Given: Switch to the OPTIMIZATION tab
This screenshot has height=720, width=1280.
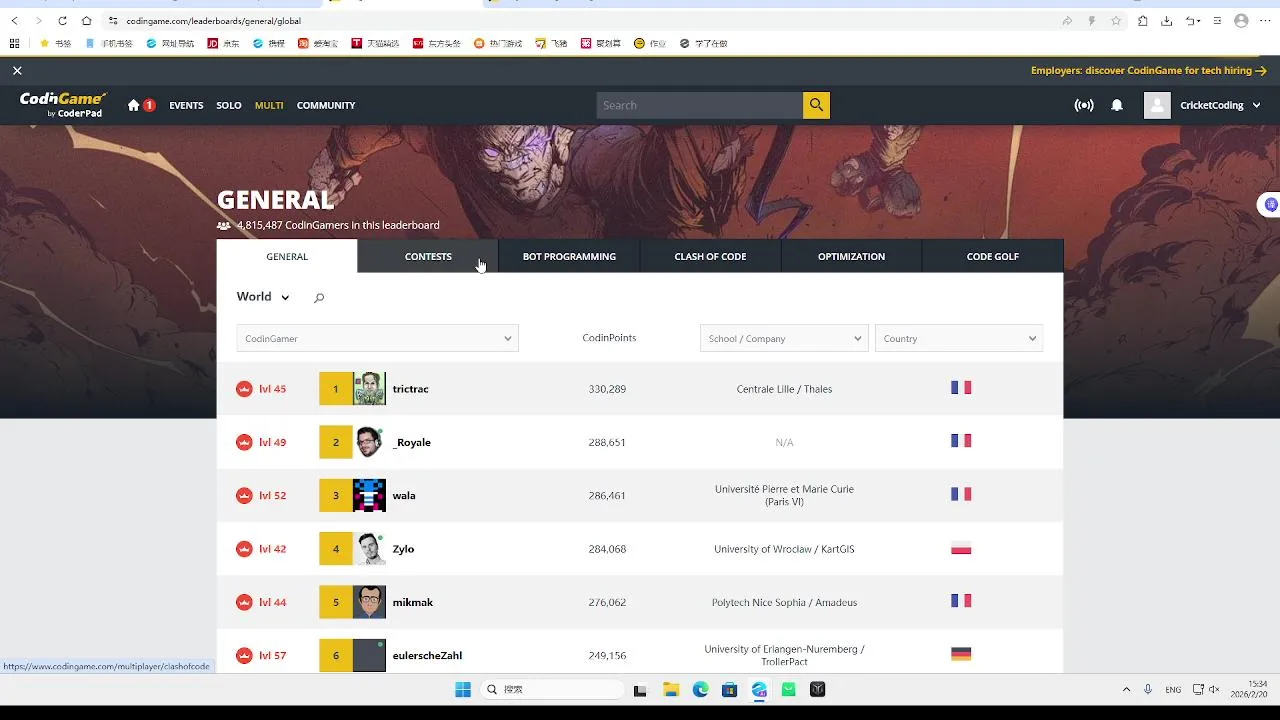Looking at the screenshot, I should point(851,256).
